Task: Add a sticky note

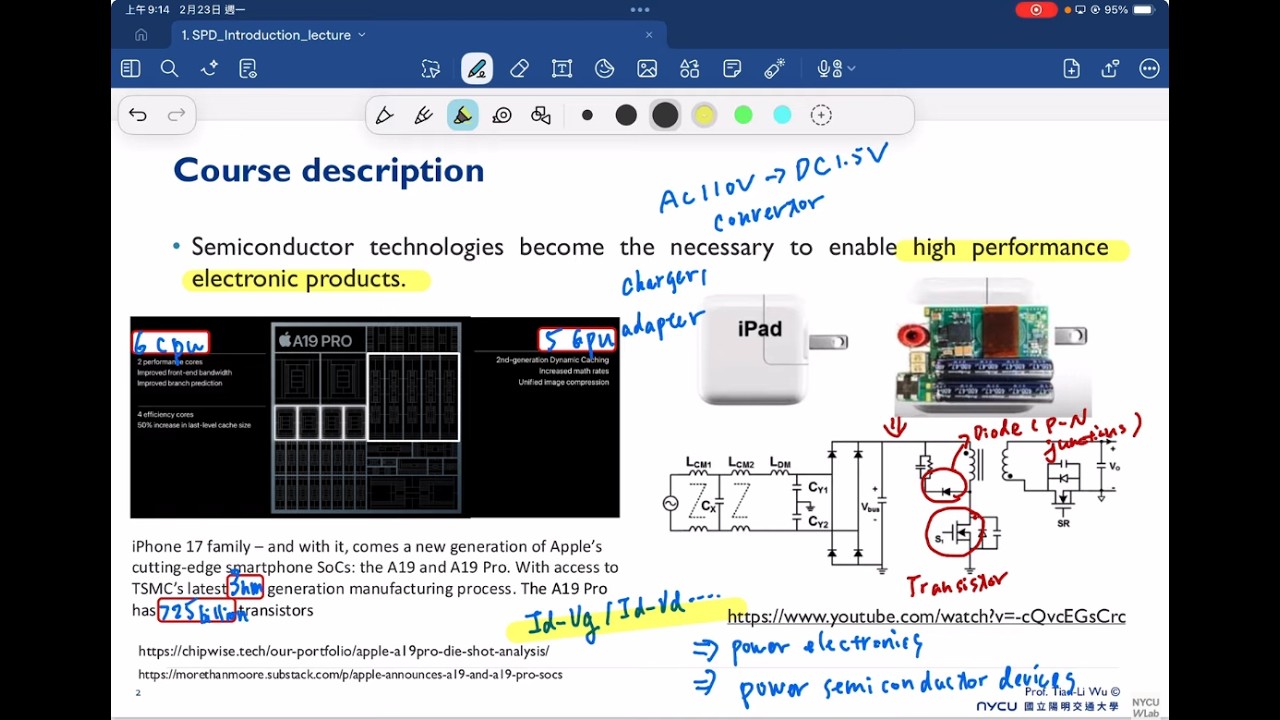Action: (732, 69)
